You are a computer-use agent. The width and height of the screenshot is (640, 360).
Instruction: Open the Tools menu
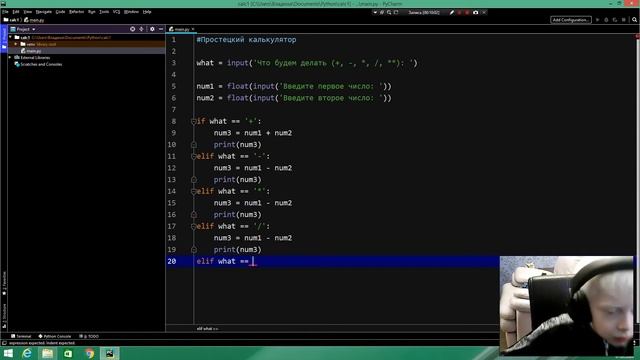[104, 12]
